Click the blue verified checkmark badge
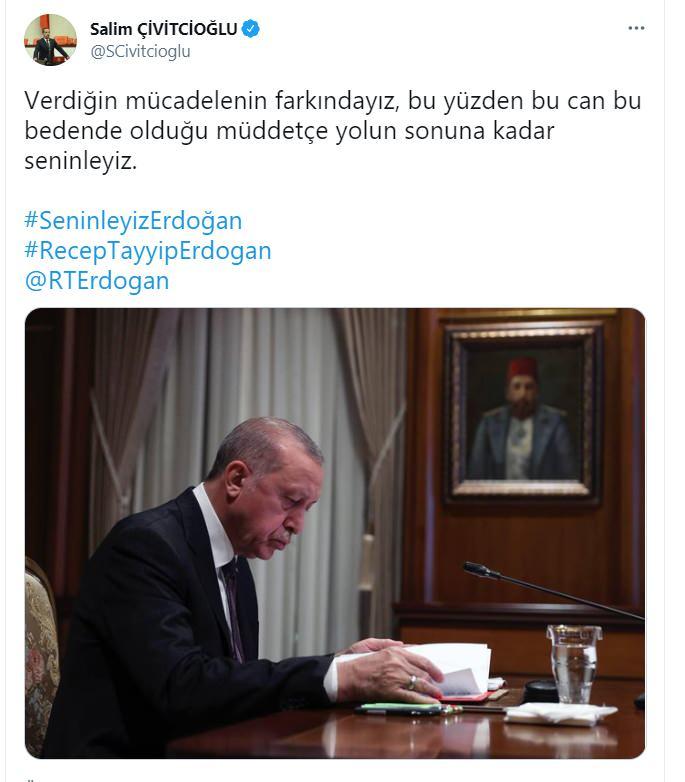The image size is (685, 782). click(251, 29)
